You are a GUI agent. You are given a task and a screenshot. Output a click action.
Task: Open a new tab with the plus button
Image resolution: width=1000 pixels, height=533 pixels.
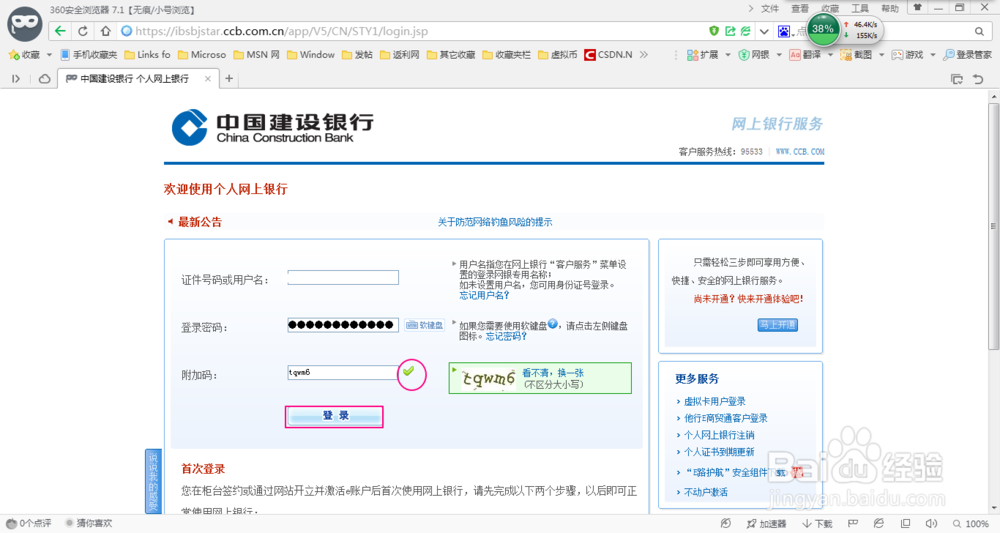click(229, 79)
